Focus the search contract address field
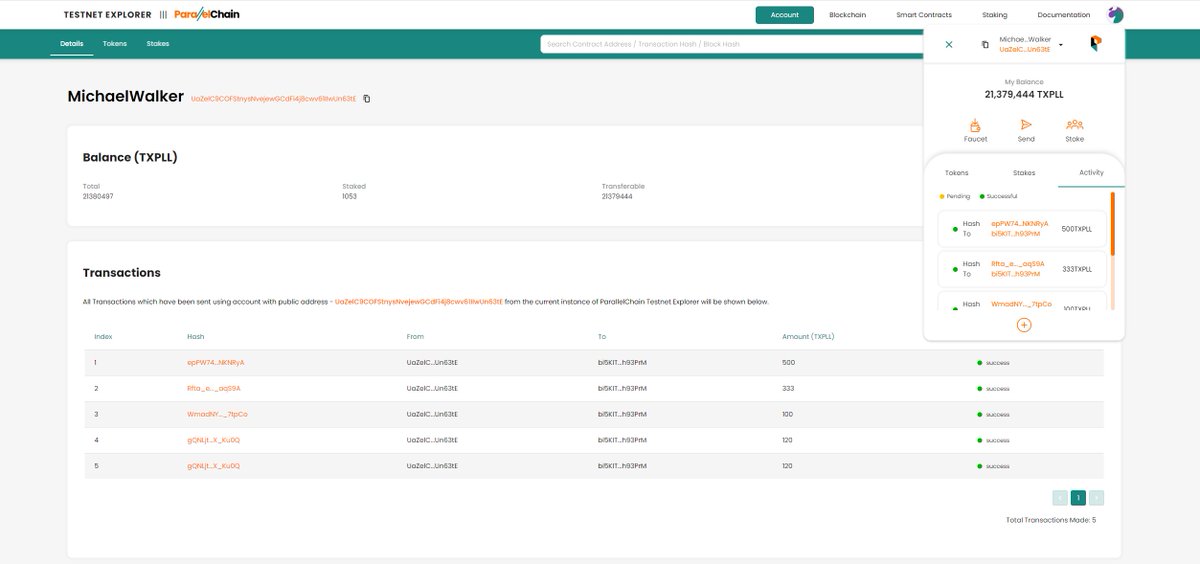The height and width of the screenshot is (564, 1200). click(x=732, y=44)
